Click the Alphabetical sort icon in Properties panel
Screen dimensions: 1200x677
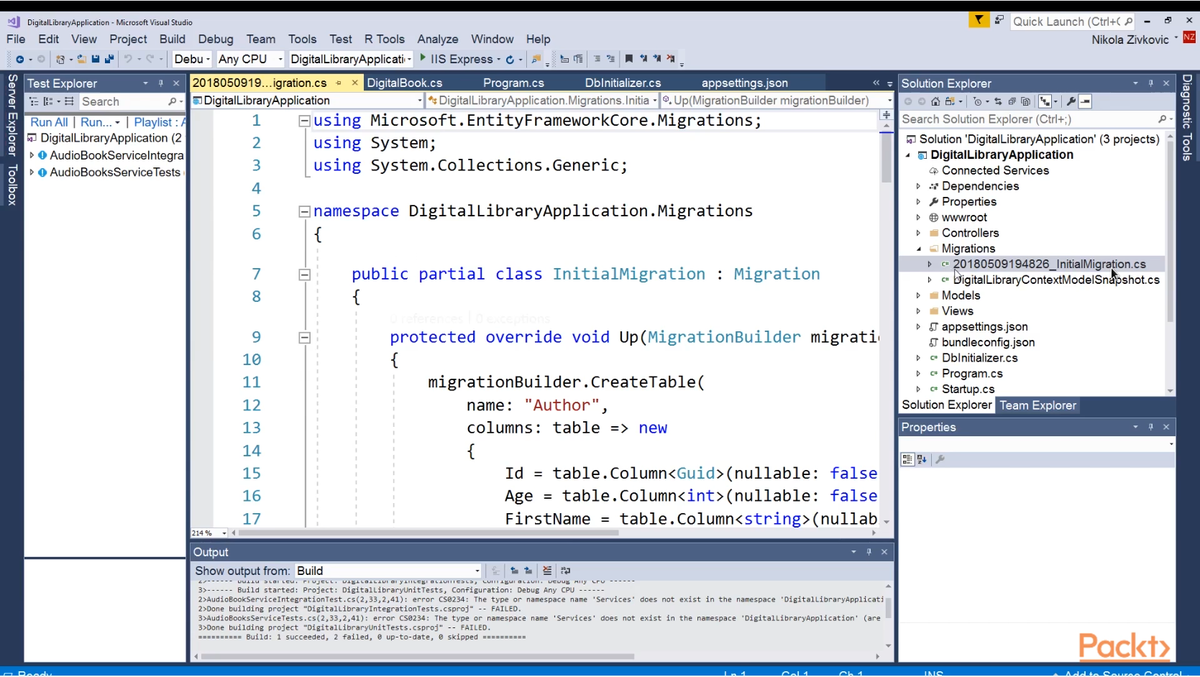coord(922,459)
